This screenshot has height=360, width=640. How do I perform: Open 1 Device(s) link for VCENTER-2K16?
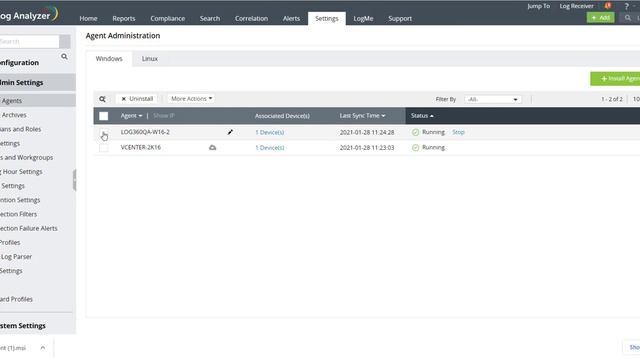point(270,148)
